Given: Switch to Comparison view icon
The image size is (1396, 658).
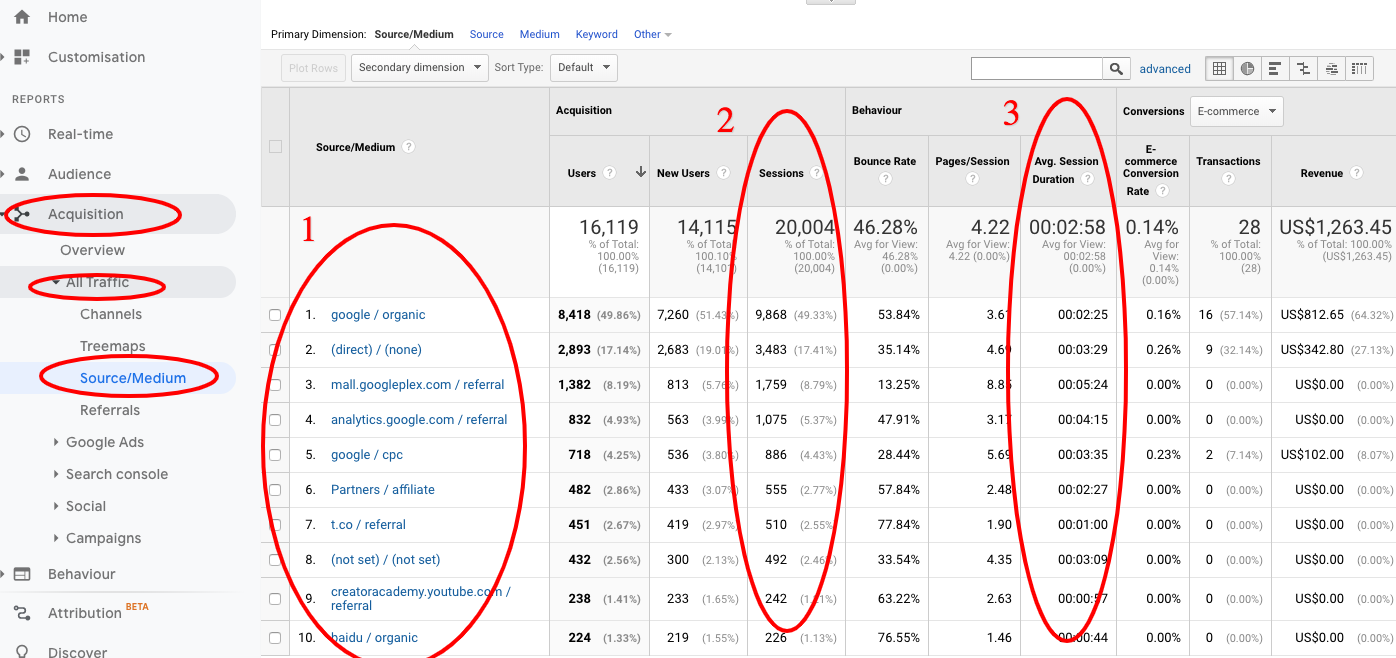Looking at the screenshot, I should click(1303, 68).
